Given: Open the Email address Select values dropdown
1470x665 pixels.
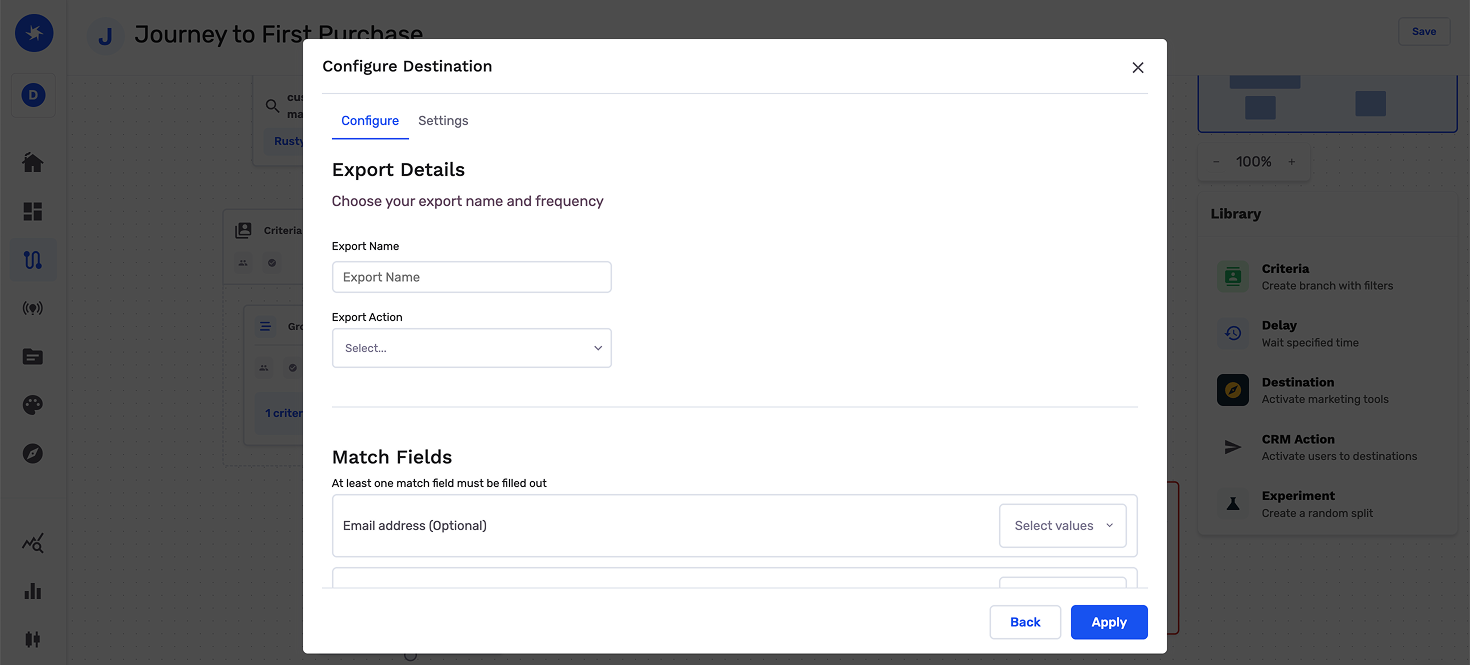Looking at the screenshot, I should coord(1062,526).
